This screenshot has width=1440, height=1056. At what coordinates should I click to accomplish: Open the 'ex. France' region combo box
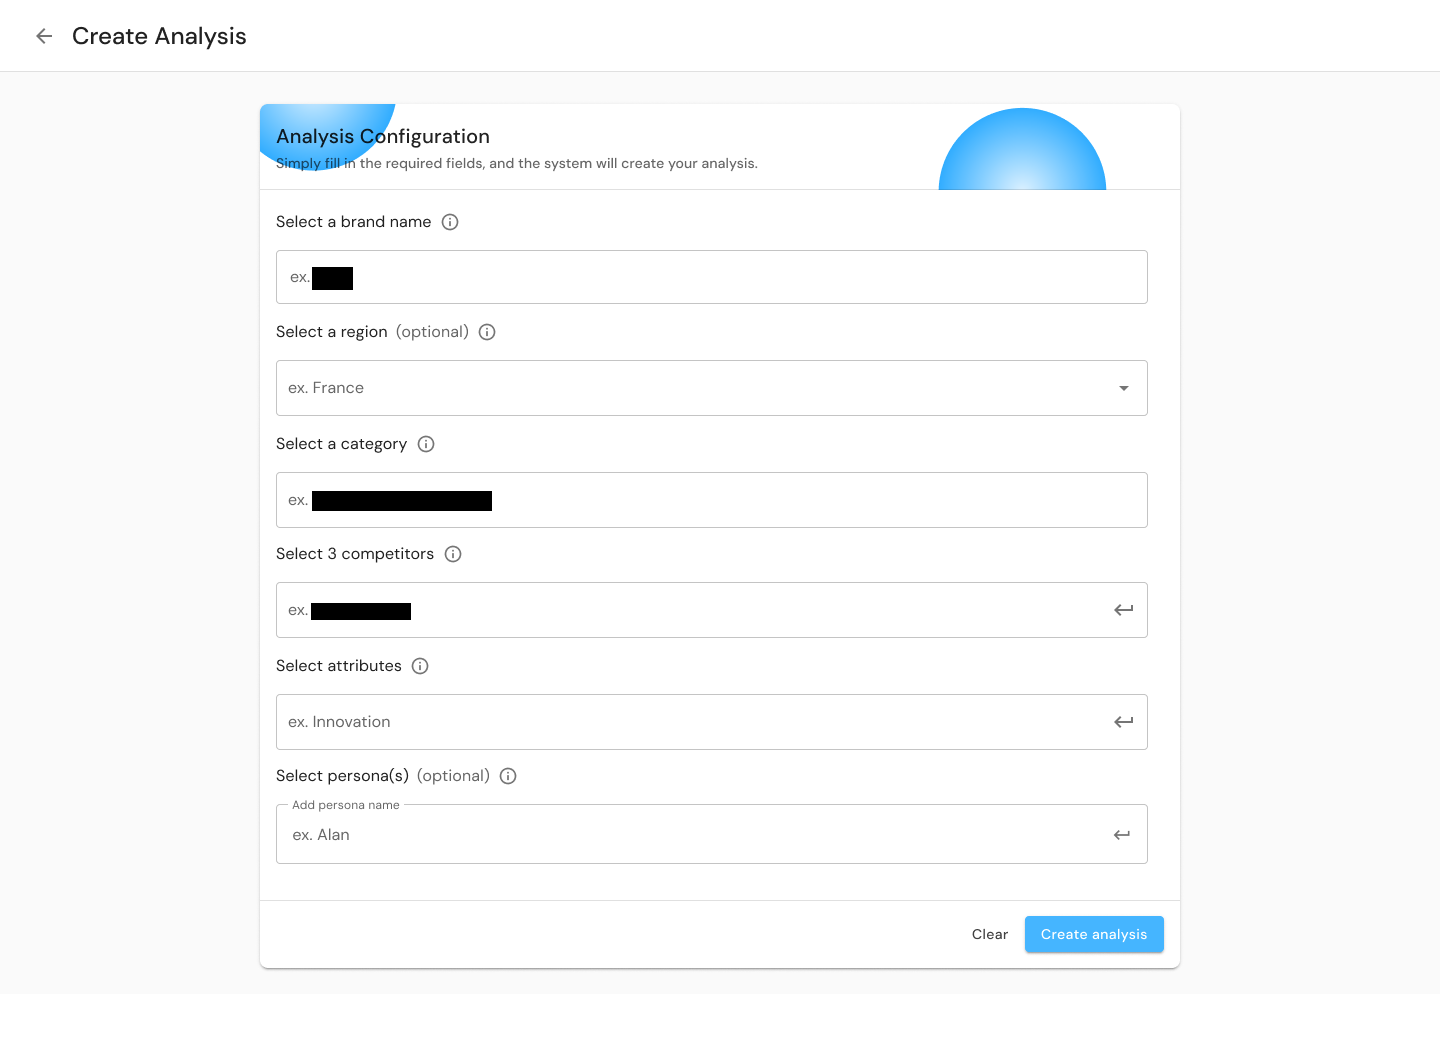[x=690, y=388]
